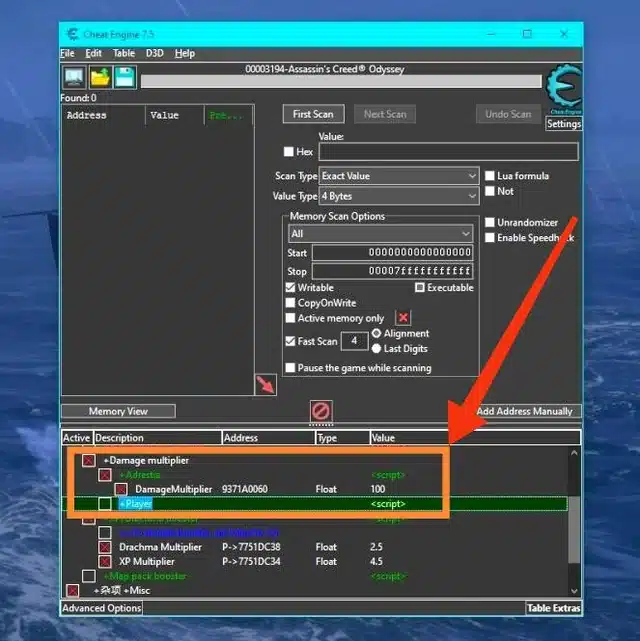Viewport: 640px width, 641px height.
Task: Click Cheat Engine title bar app icon
Action: (x=72, y=34)
